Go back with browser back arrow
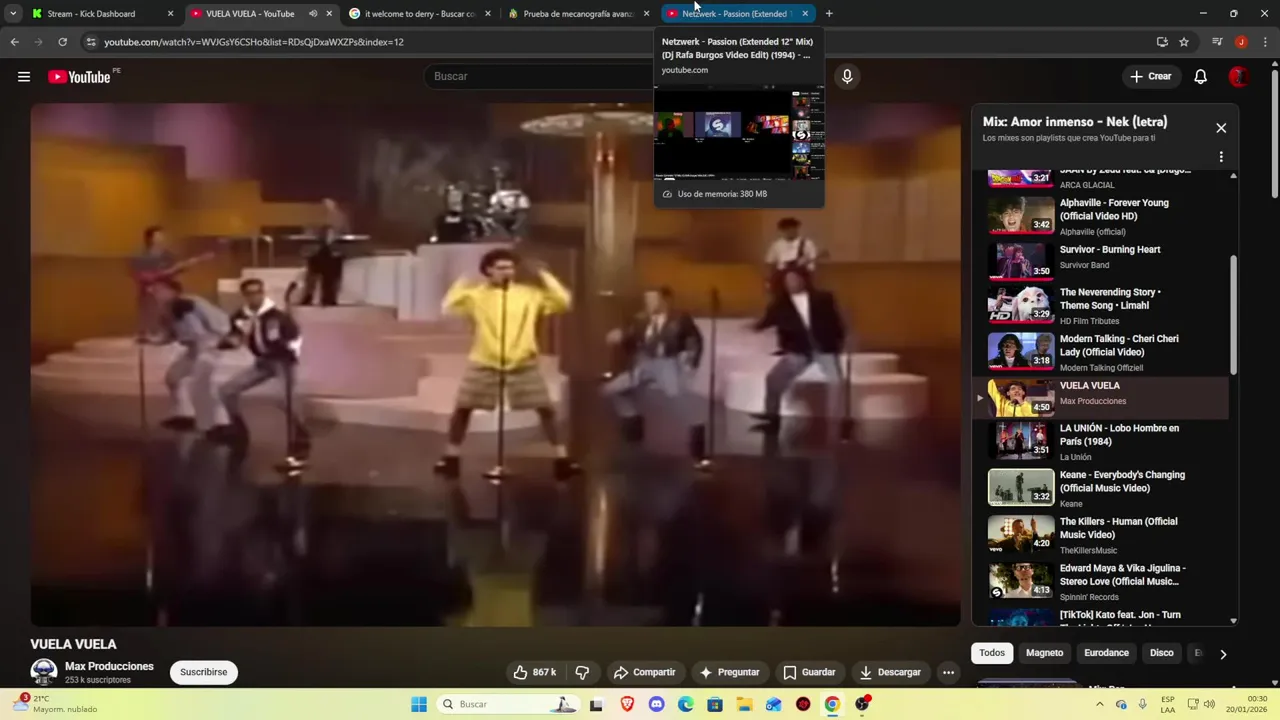Viewport: 1280px width, 720px height. pyautogui.click(x=14, y=42)
